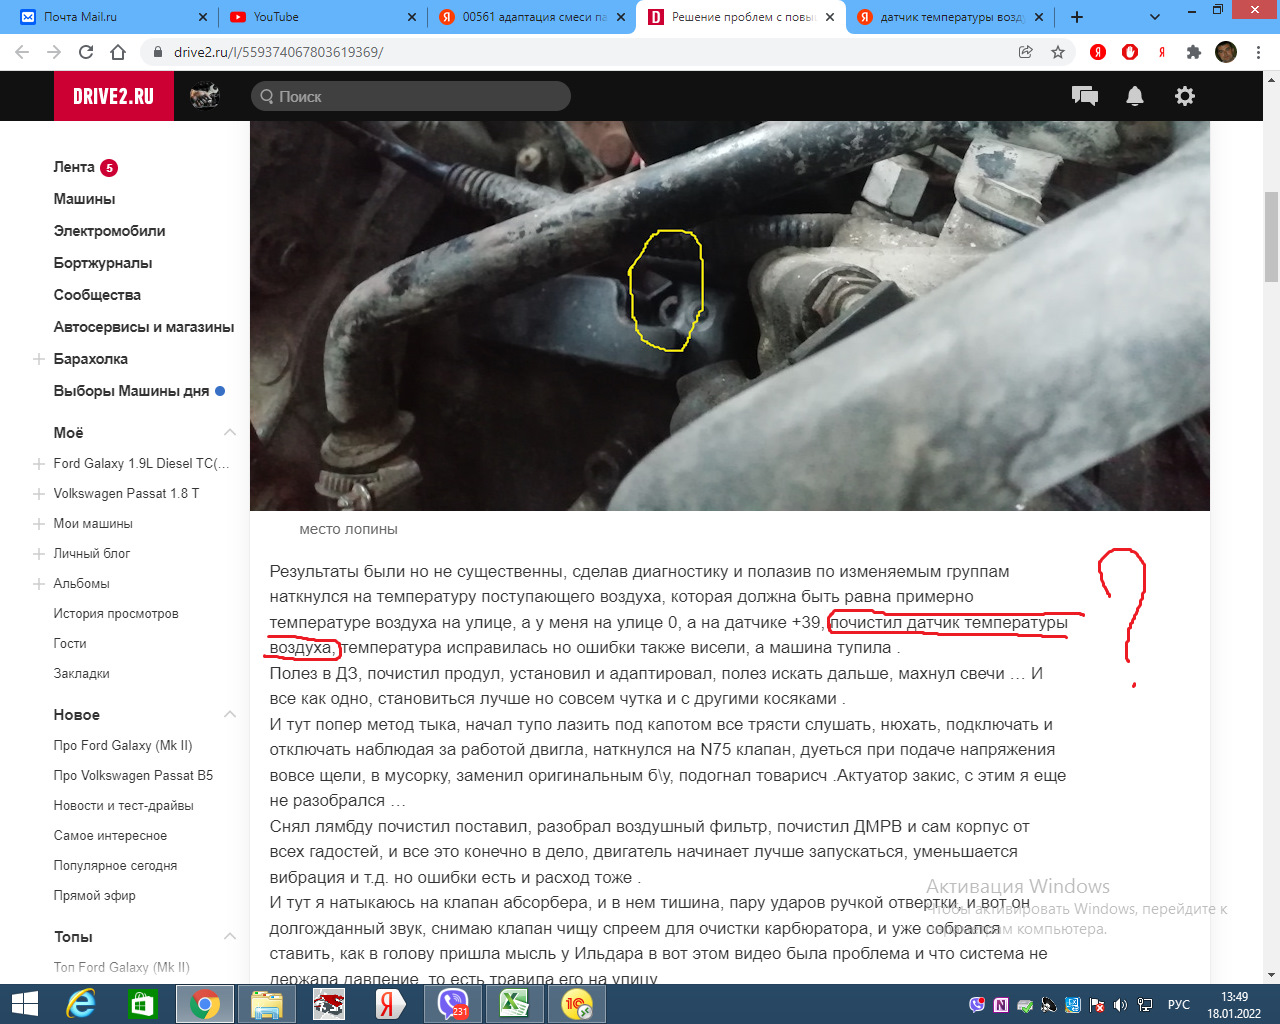Click the Поиск search field
This screenshot has width=1280, height=1024.
(x=411, y=96)
